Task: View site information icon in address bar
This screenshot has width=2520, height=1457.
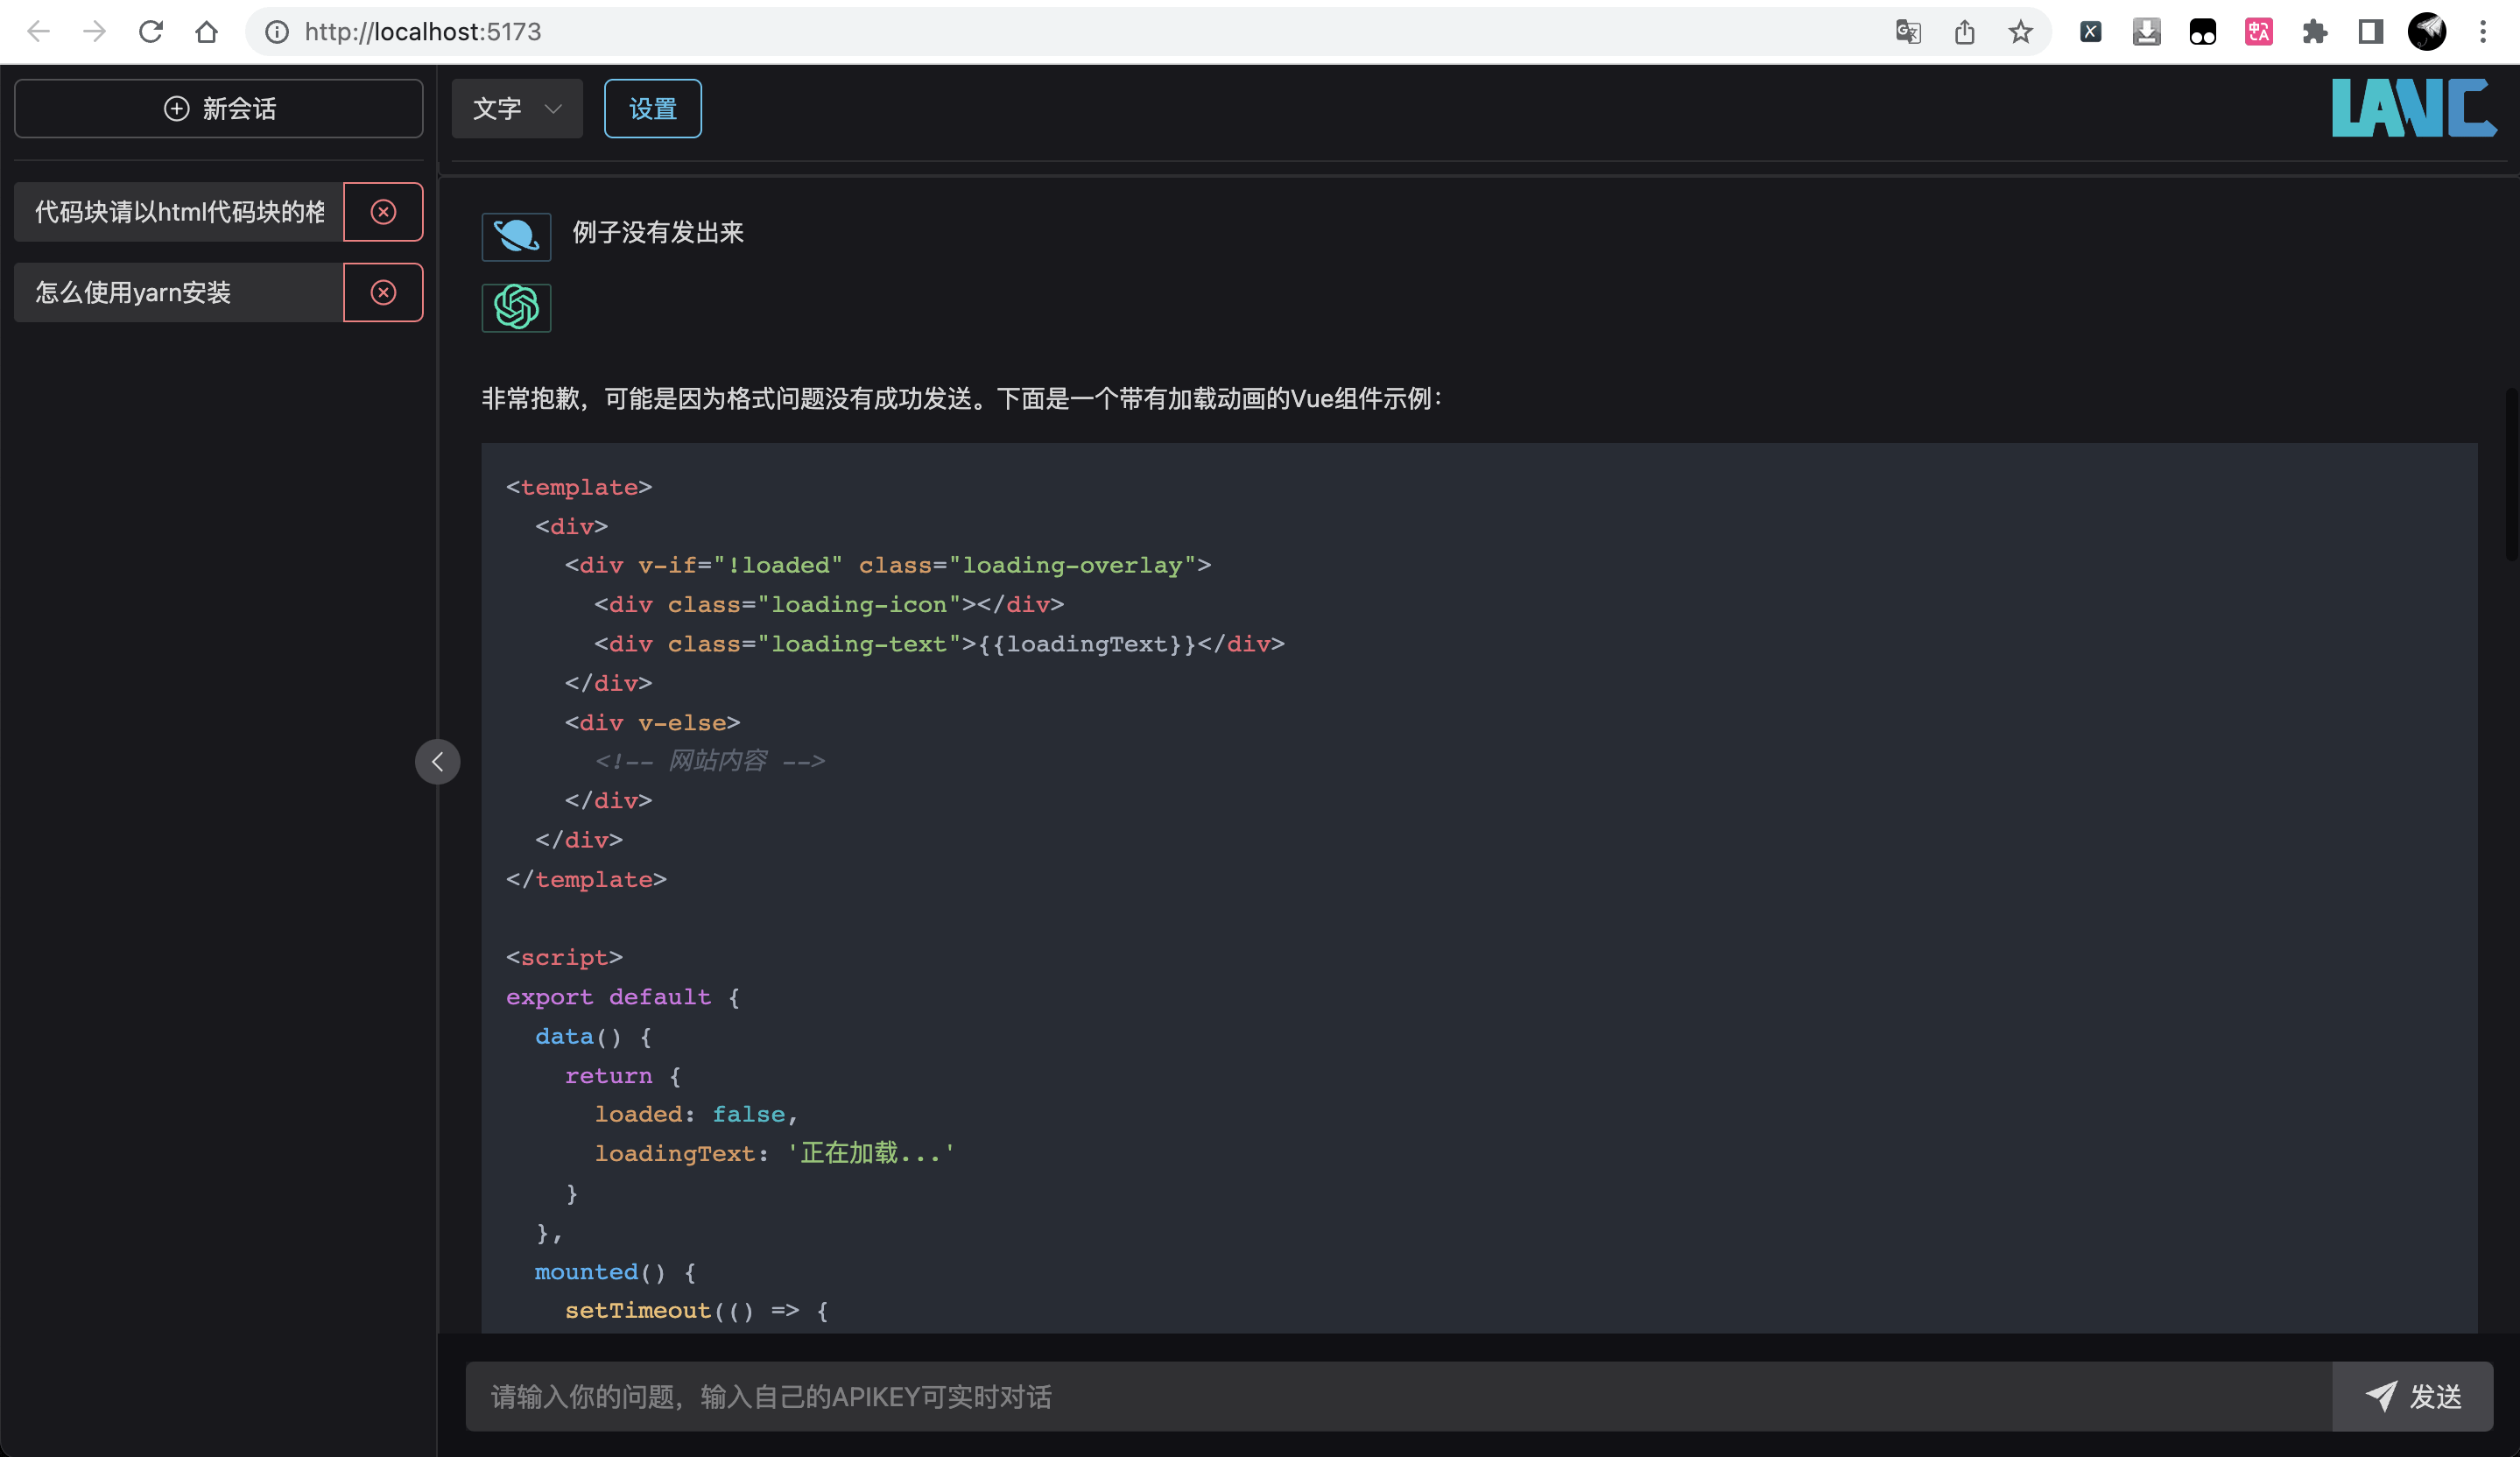Action: click(277, 32)
